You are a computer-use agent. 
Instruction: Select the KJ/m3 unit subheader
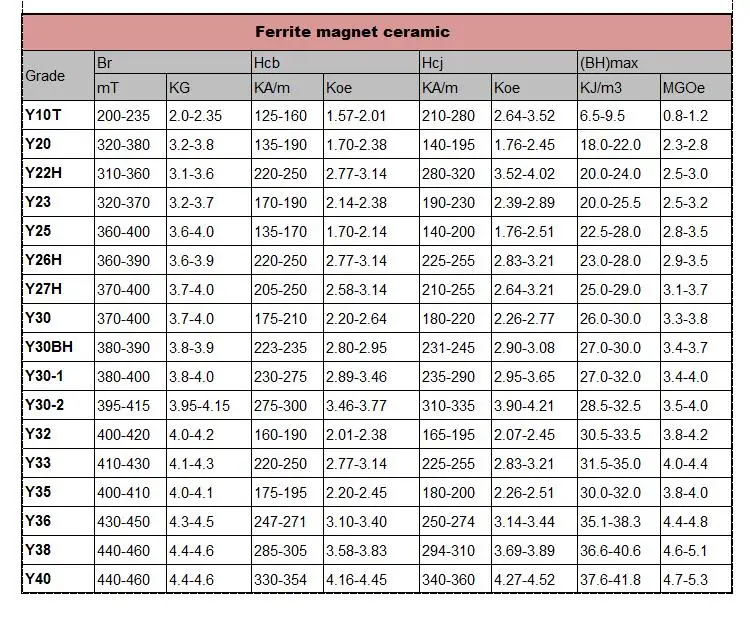[602, 88]
